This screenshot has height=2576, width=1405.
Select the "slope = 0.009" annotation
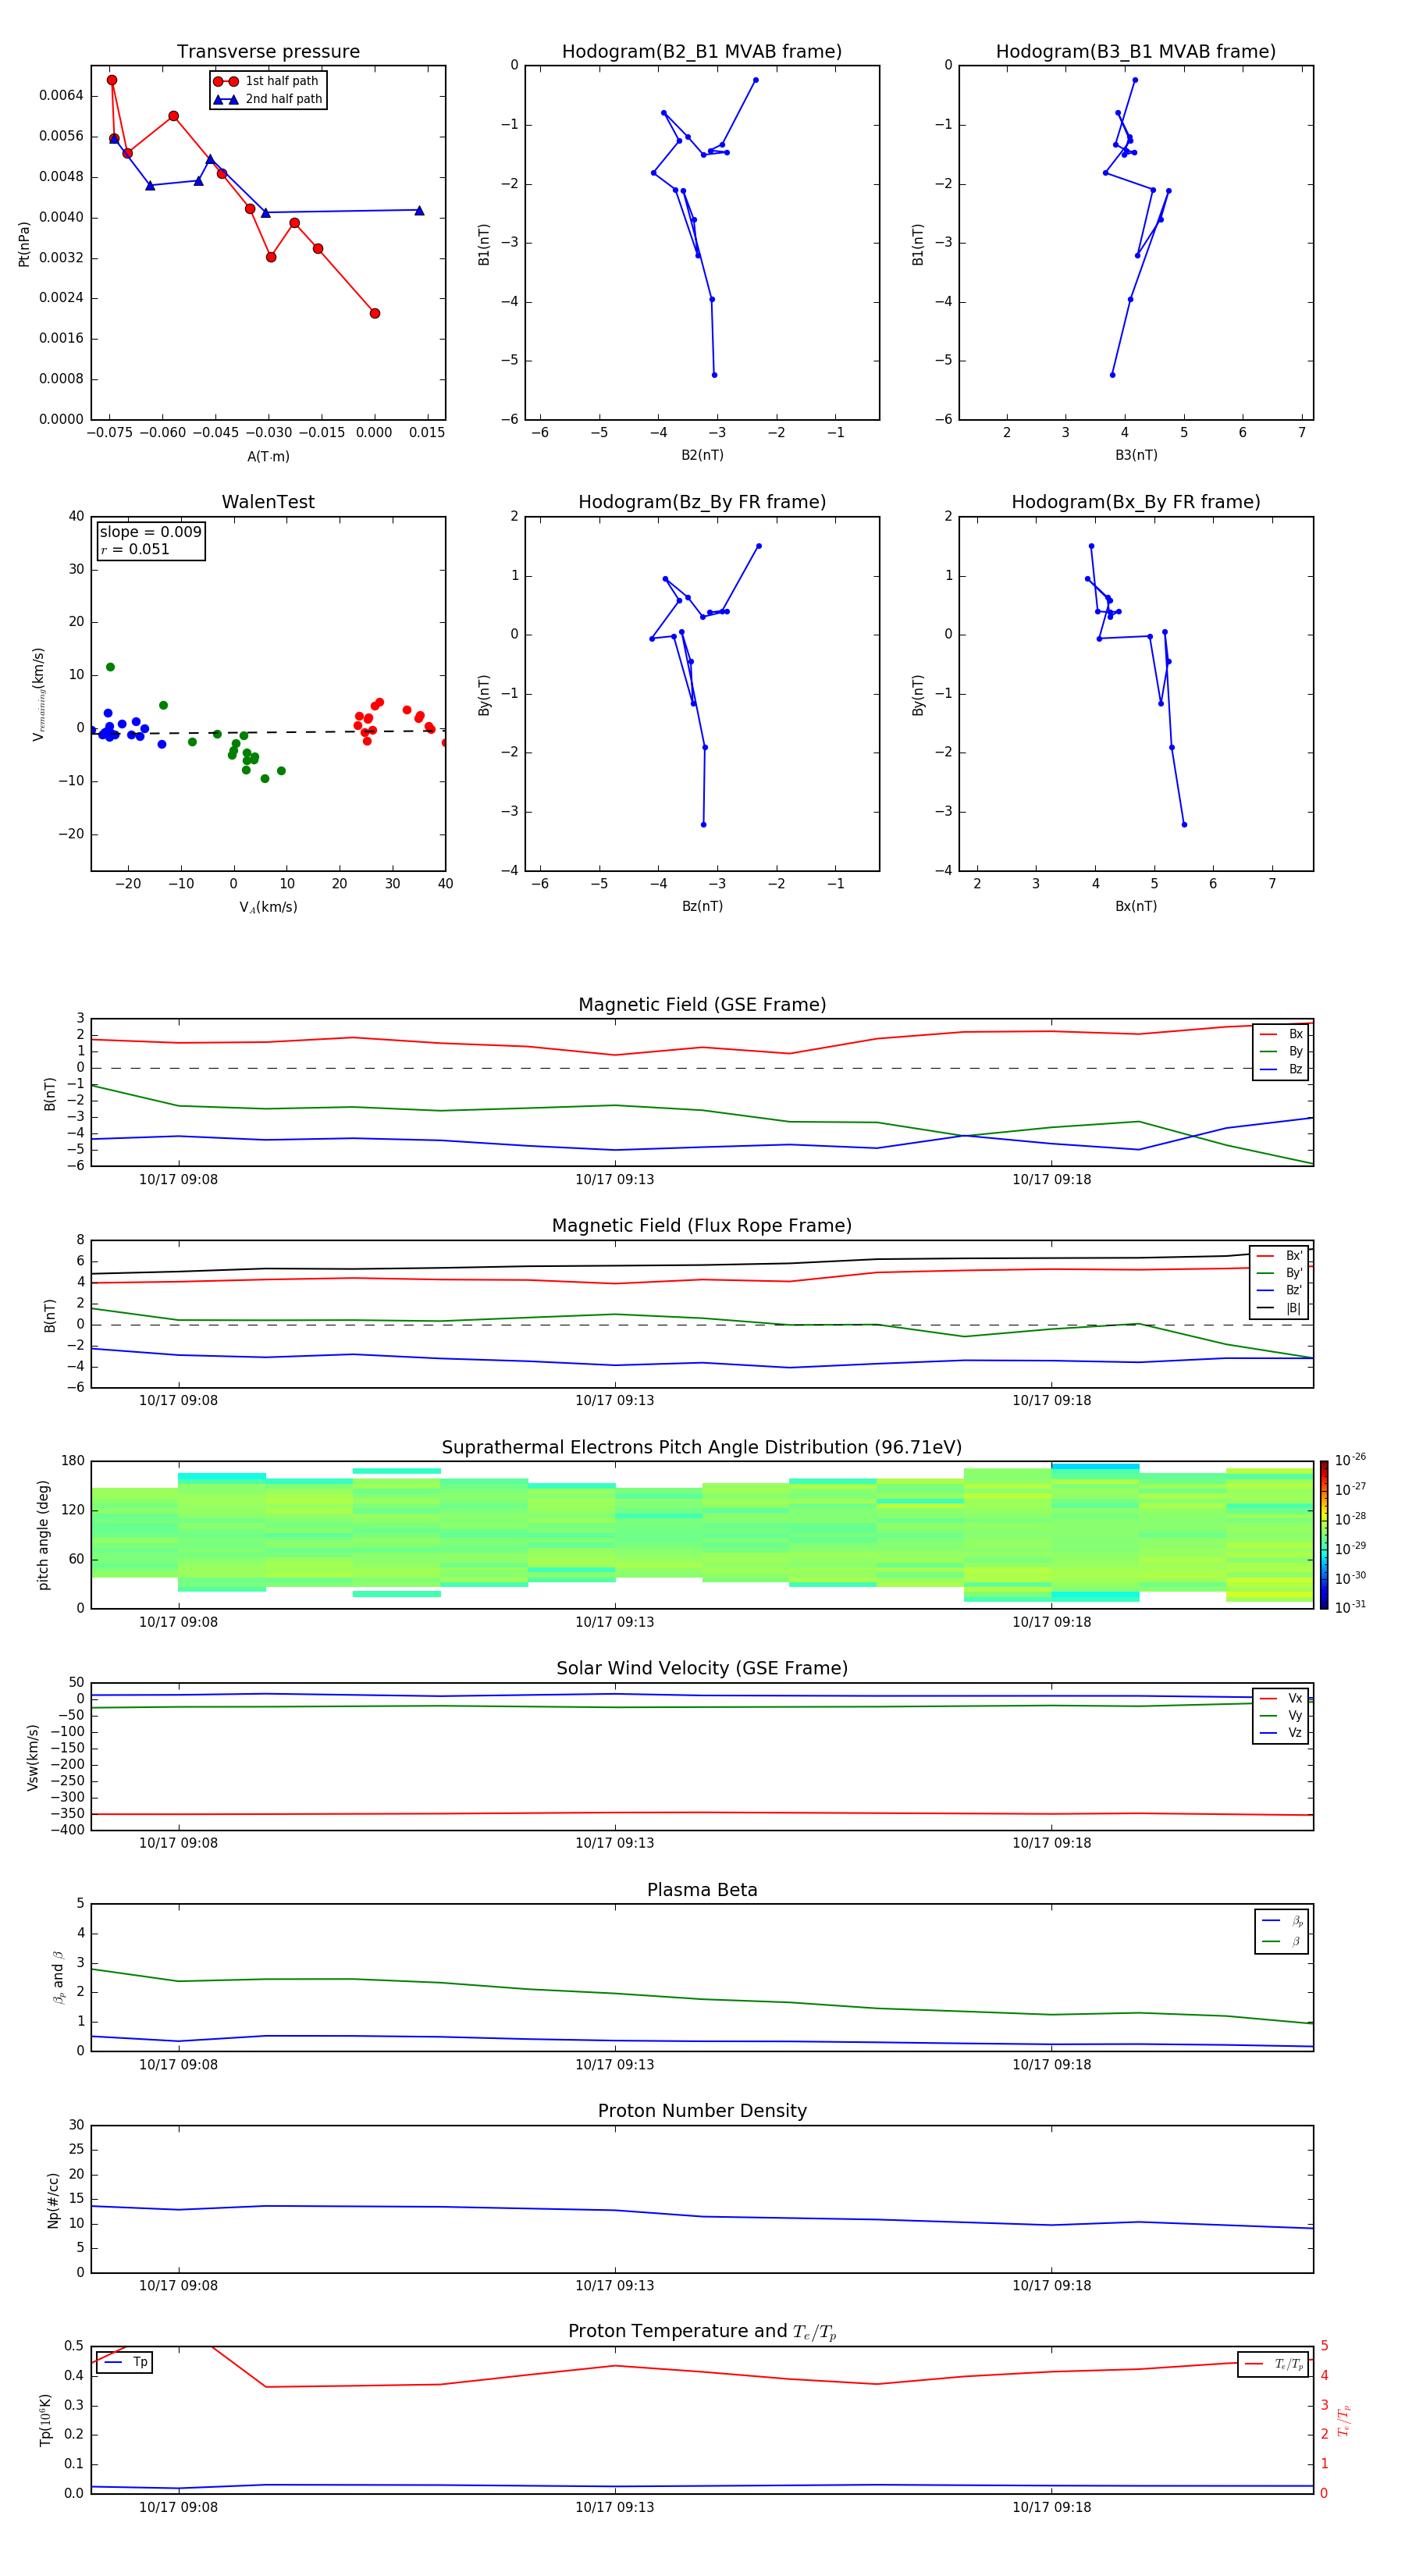(150, 532)
